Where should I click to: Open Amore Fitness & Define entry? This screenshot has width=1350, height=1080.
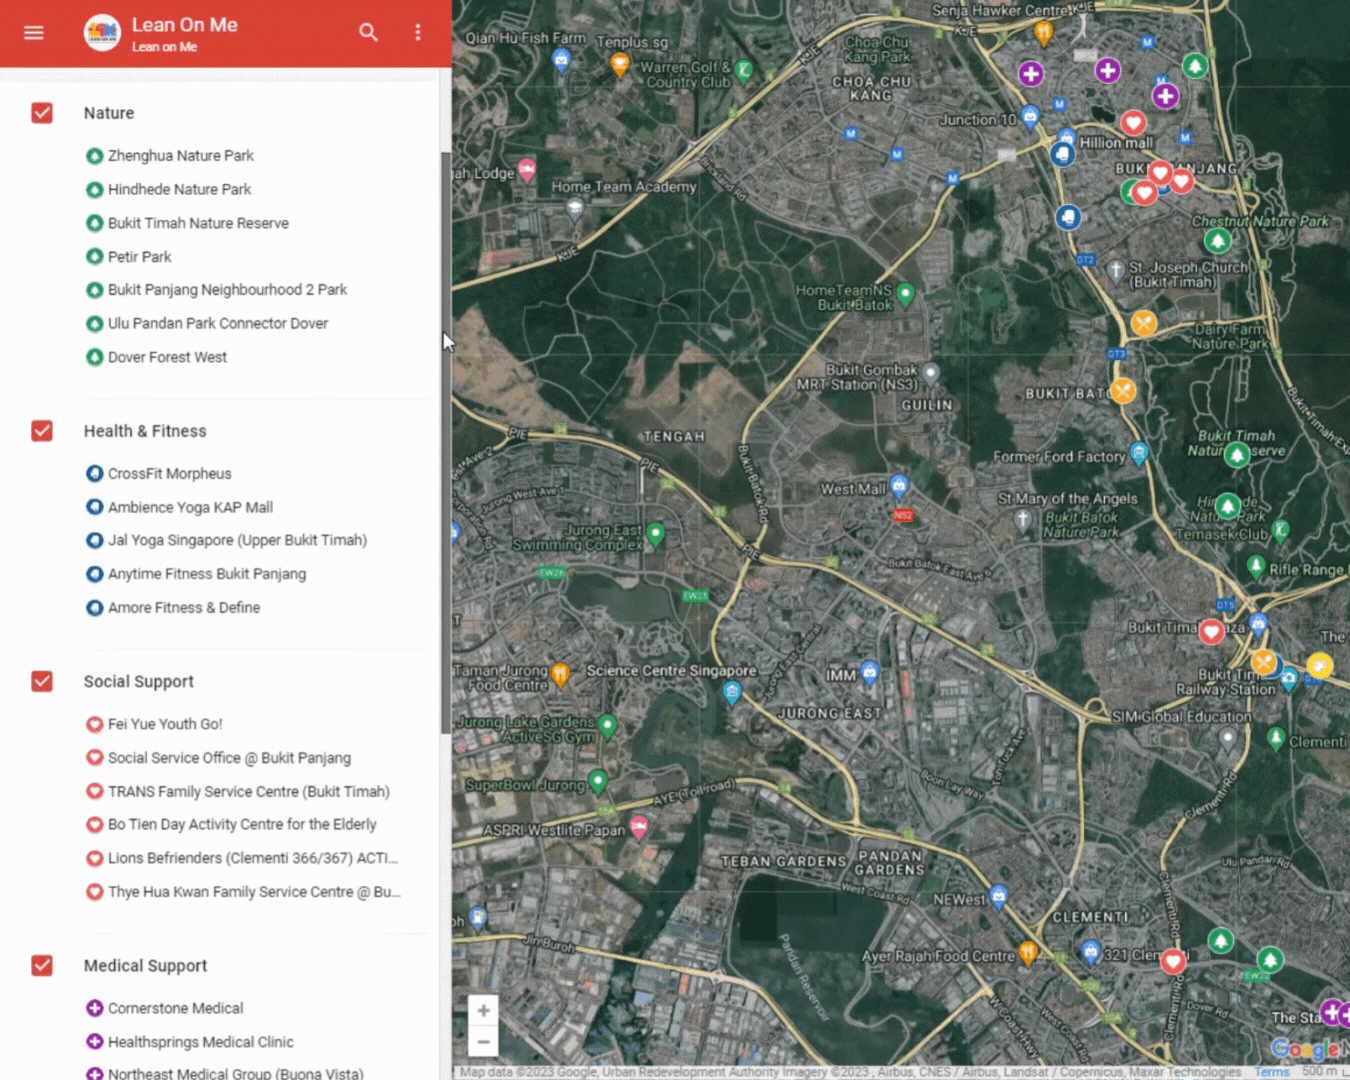coord(183,608)
